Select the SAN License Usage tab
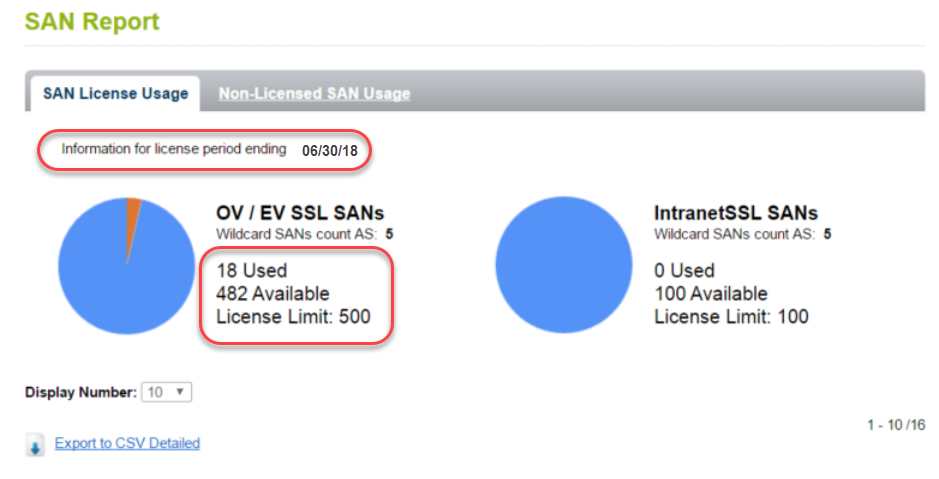939x479 pixels. click(115, 94)
